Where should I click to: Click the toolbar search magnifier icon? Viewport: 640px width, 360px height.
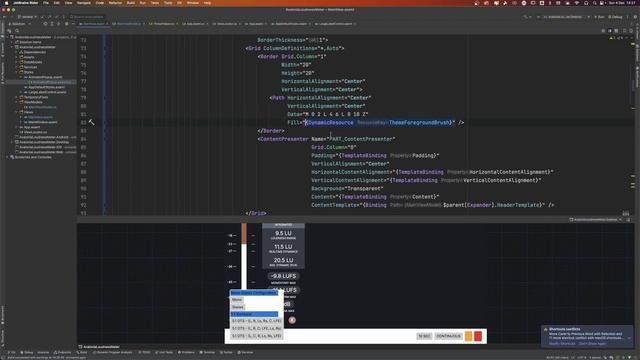(525, 17)
